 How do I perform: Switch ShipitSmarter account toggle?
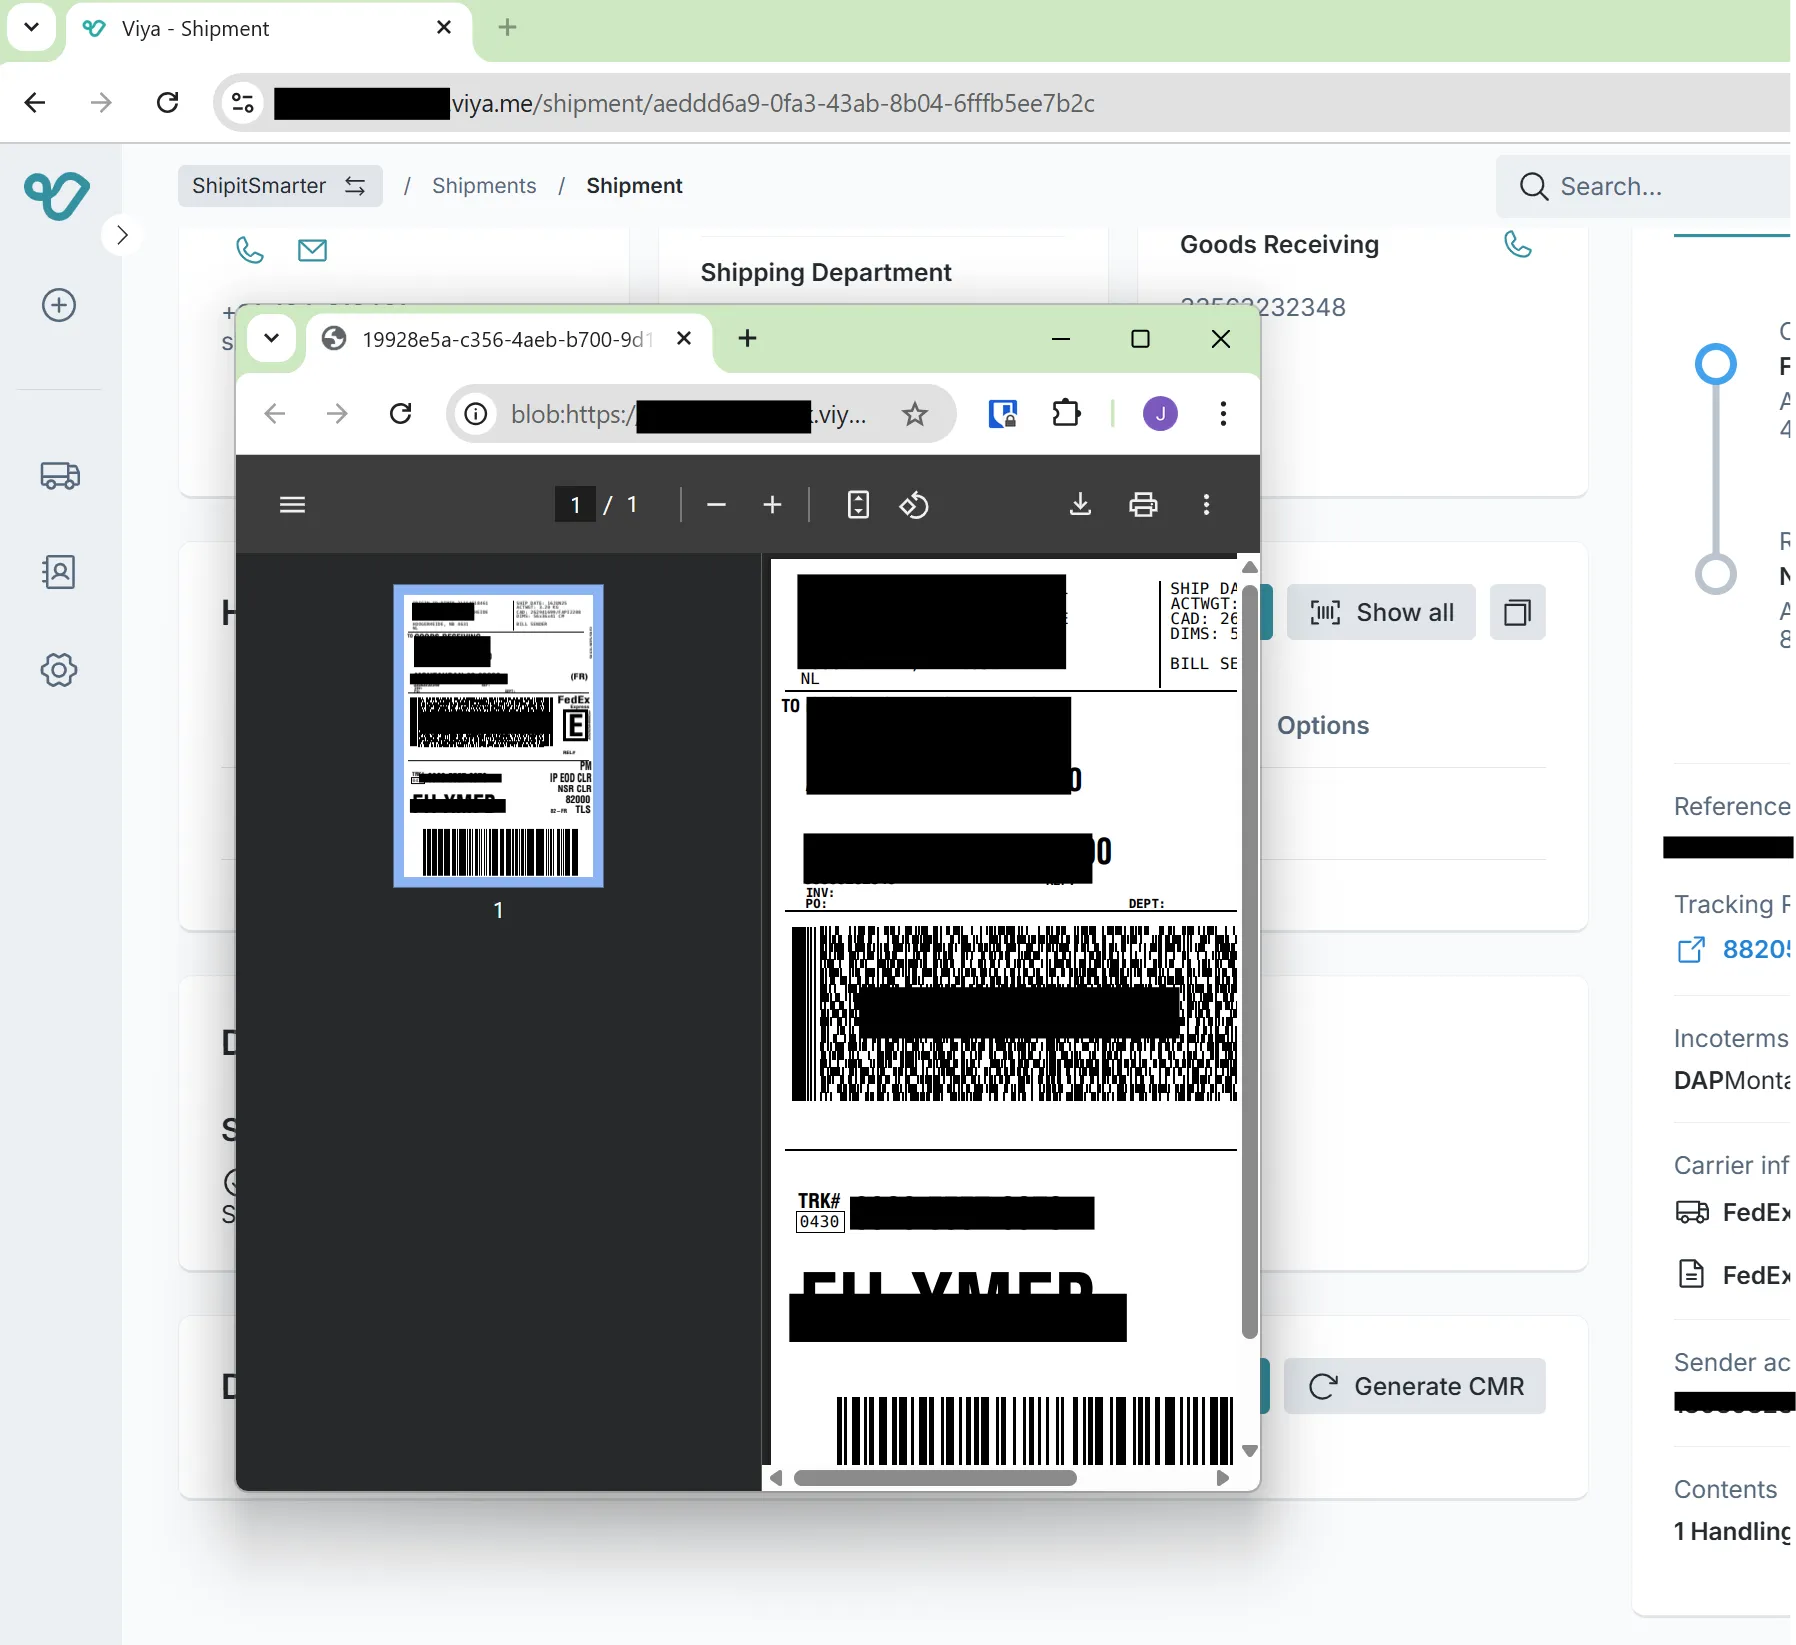(280, 186)
